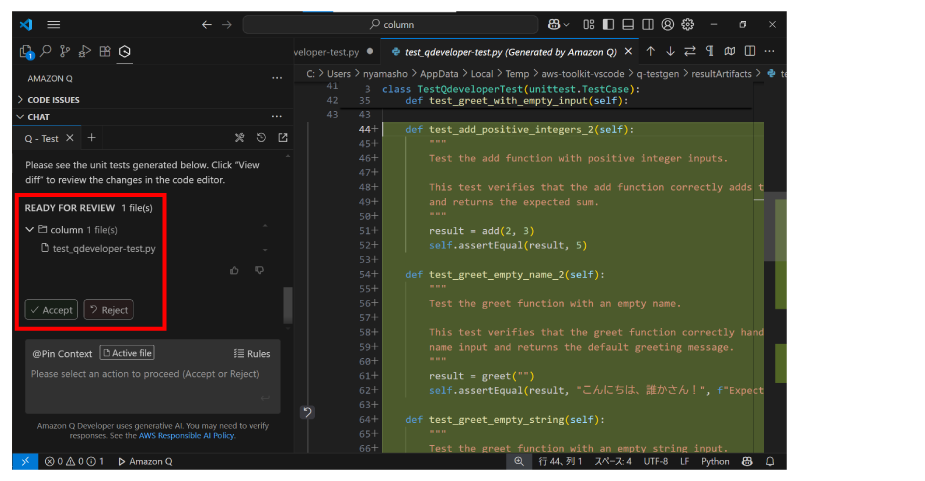Viewport: 925px width, 481px height.
Task: Change the UTF-8 file encoding
Action: [655, 462]
